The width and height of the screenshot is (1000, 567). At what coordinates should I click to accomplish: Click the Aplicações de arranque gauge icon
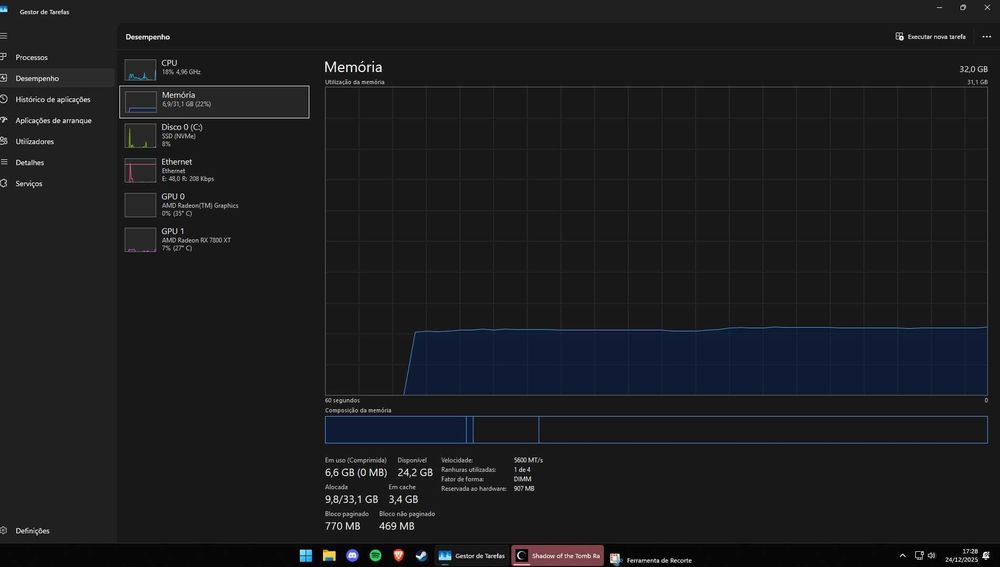coord(4,120)
